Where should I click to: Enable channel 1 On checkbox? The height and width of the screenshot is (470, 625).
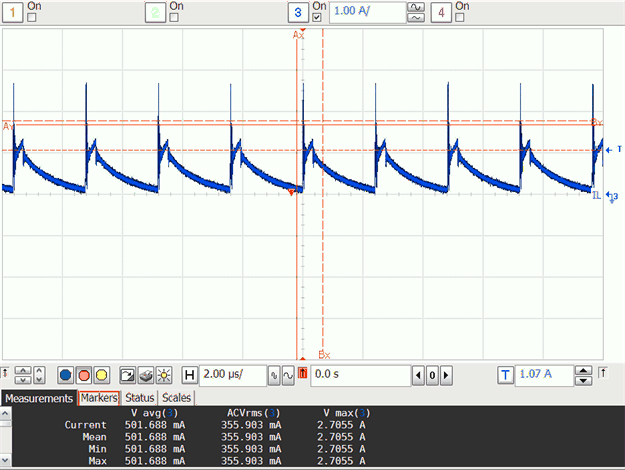click(x=31, y=18)
